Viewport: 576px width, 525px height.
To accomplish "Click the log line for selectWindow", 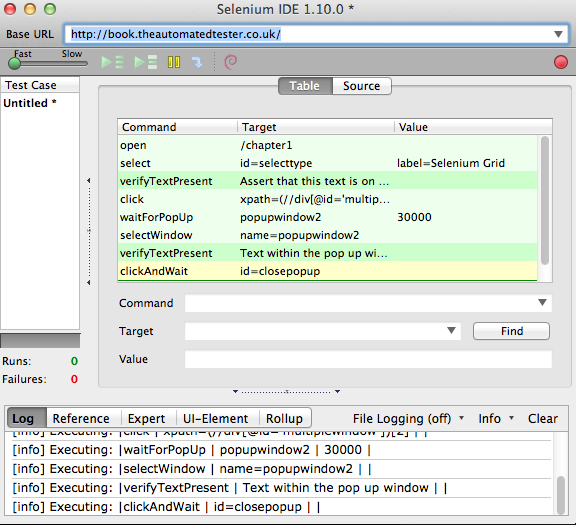I will (x=281, y=469).
